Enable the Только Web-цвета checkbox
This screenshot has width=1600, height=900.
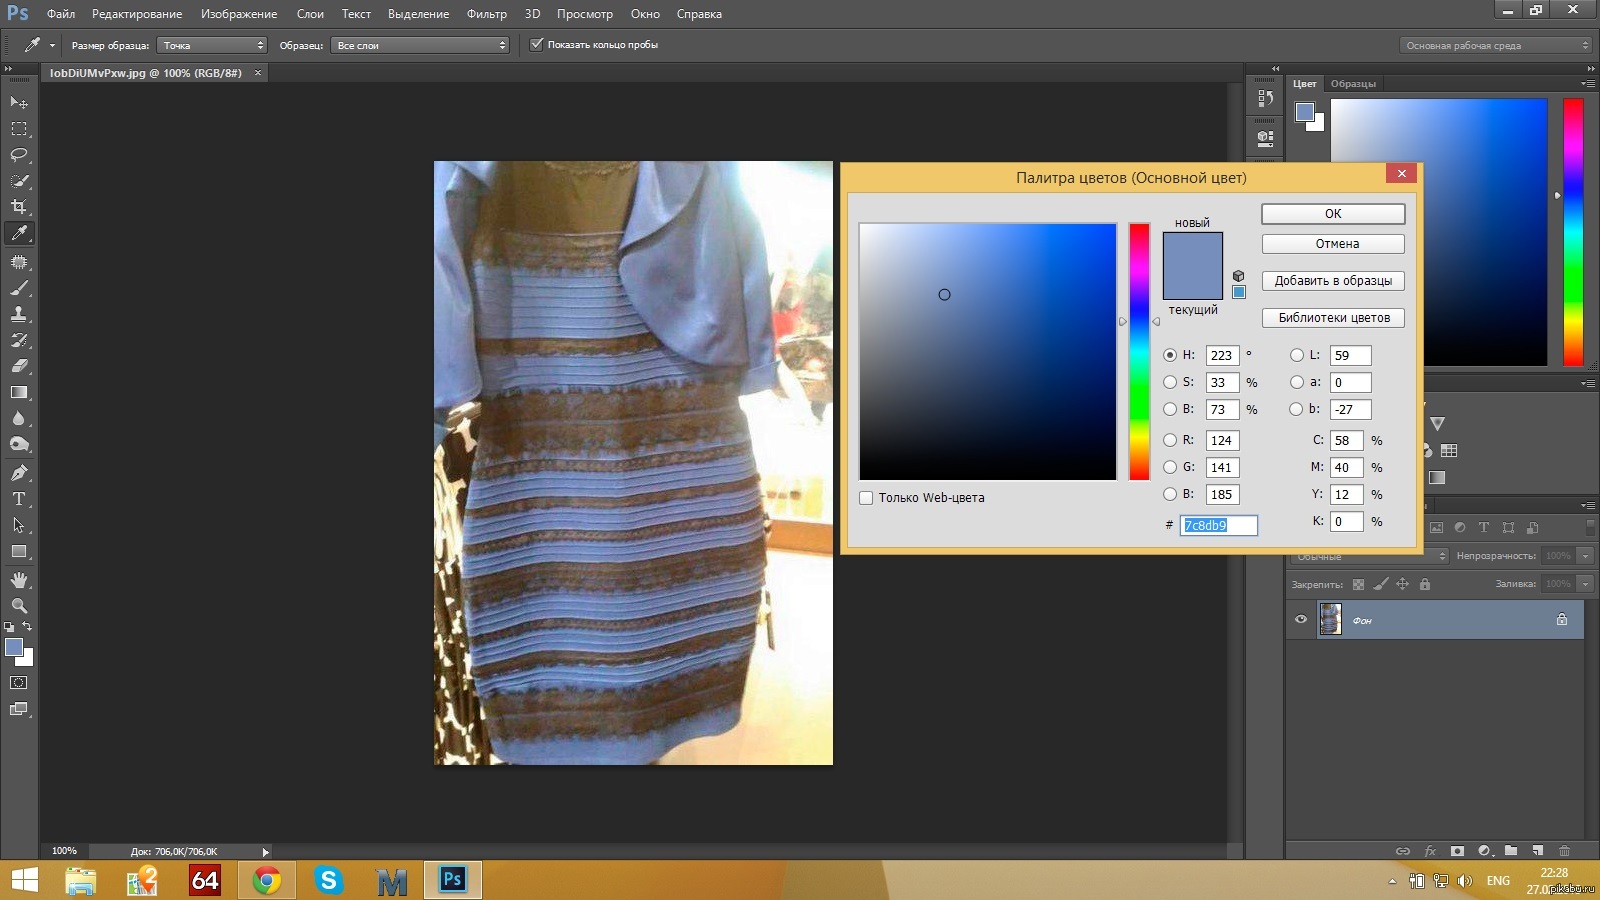tap(866, 498)
